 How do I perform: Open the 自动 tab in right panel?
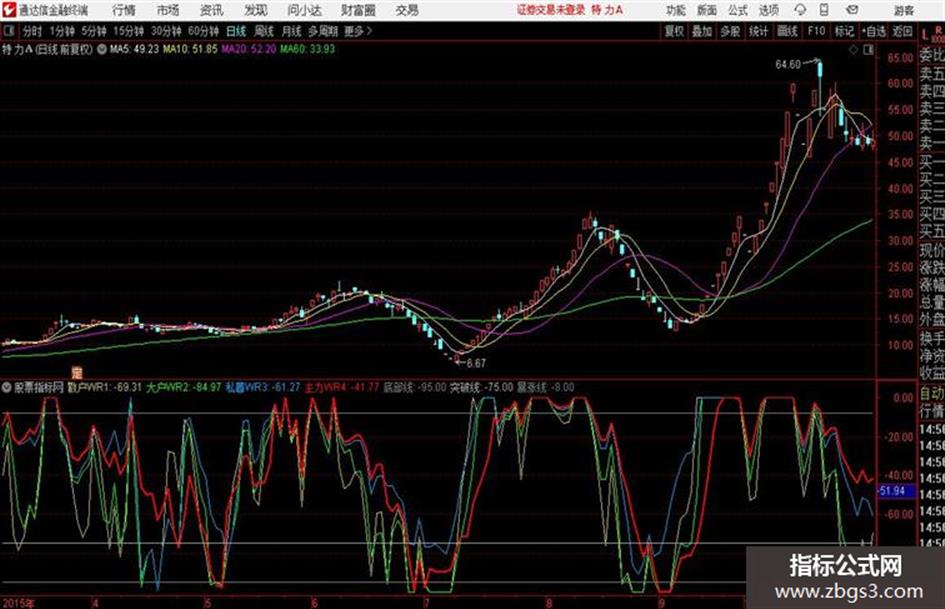[932, 394]
